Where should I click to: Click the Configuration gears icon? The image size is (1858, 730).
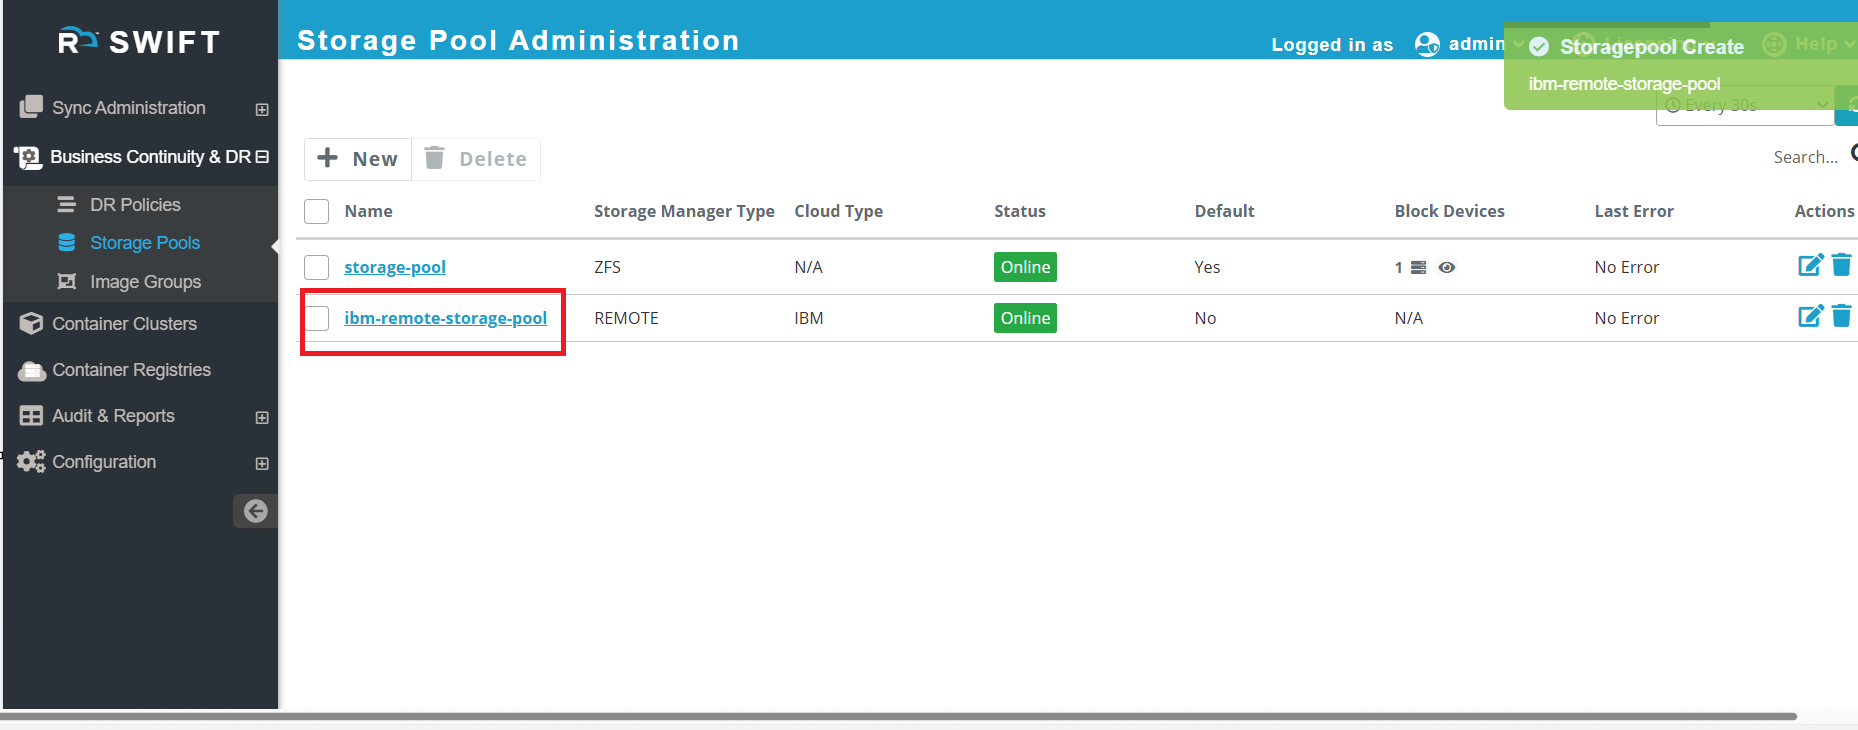pos(31,461)
